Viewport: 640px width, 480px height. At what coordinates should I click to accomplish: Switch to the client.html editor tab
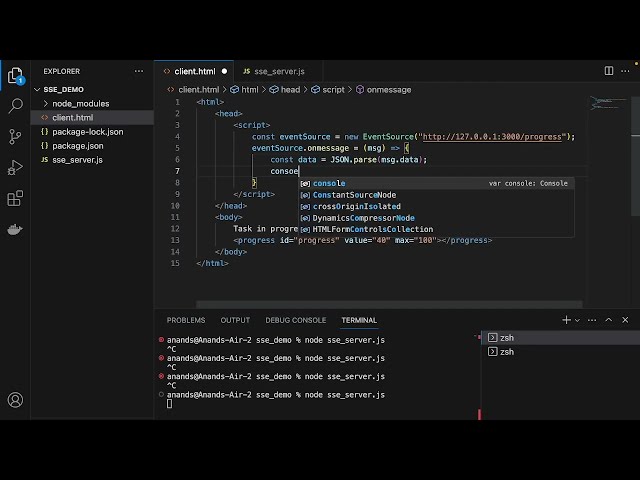195,71
